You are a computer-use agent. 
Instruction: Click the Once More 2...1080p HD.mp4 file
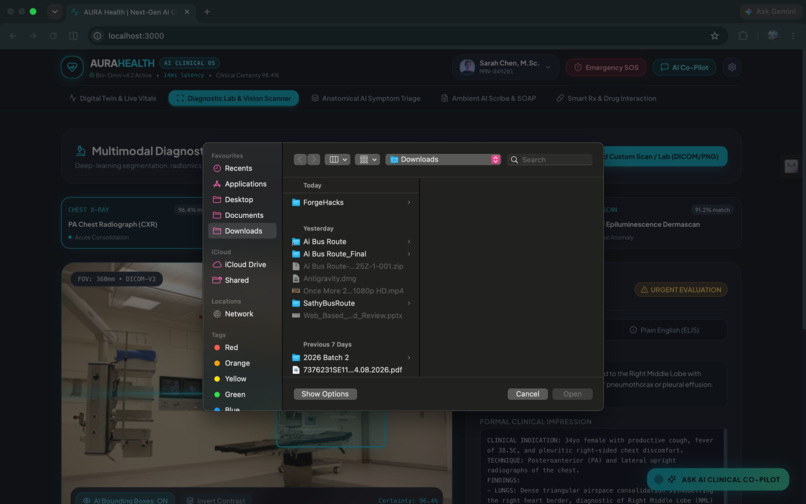click(352, 291)
